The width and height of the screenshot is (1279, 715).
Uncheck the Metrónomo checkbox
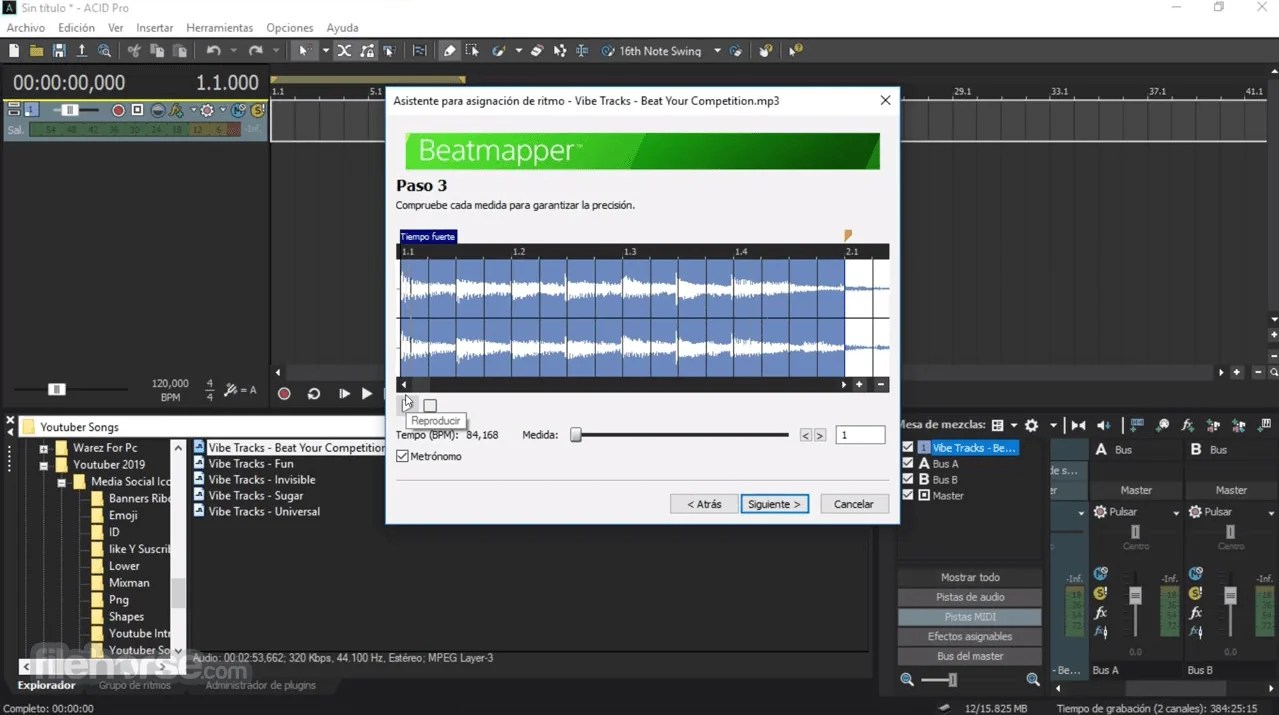click(x=402, y=456)
